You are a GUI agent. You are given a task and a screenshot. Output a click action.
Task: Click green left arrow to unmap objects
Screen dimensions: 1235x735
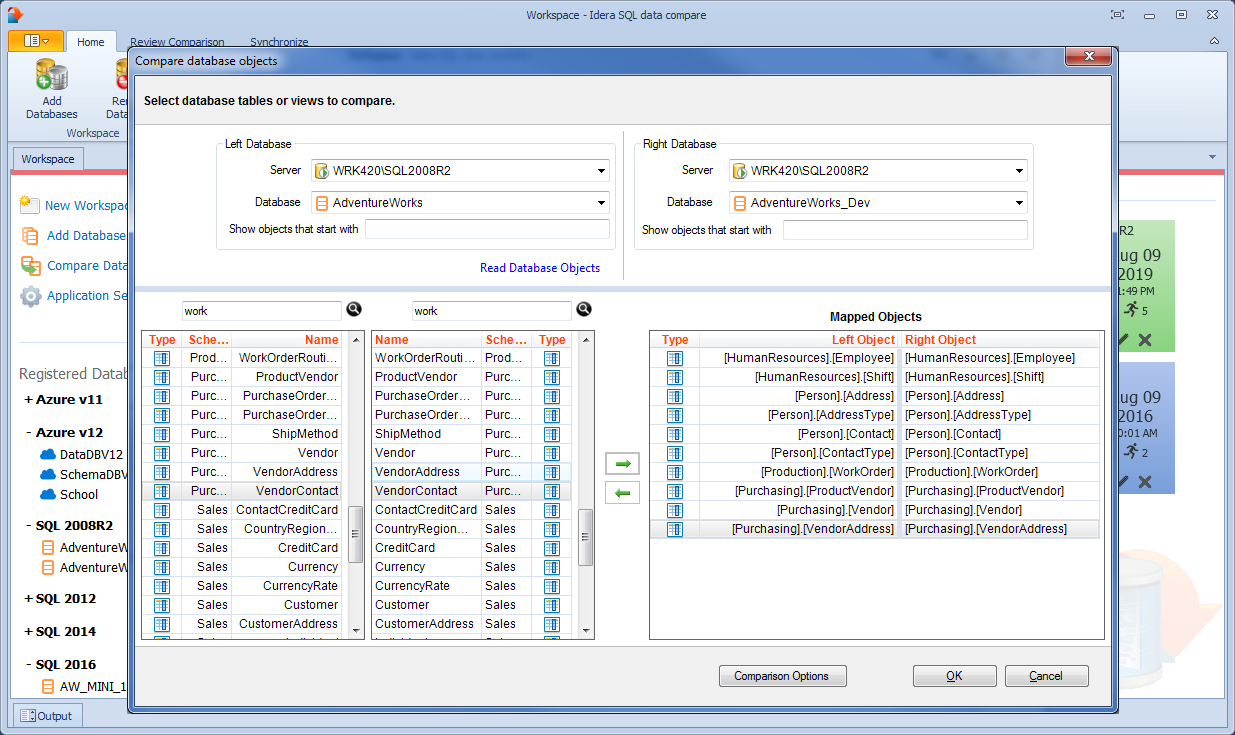623,492
